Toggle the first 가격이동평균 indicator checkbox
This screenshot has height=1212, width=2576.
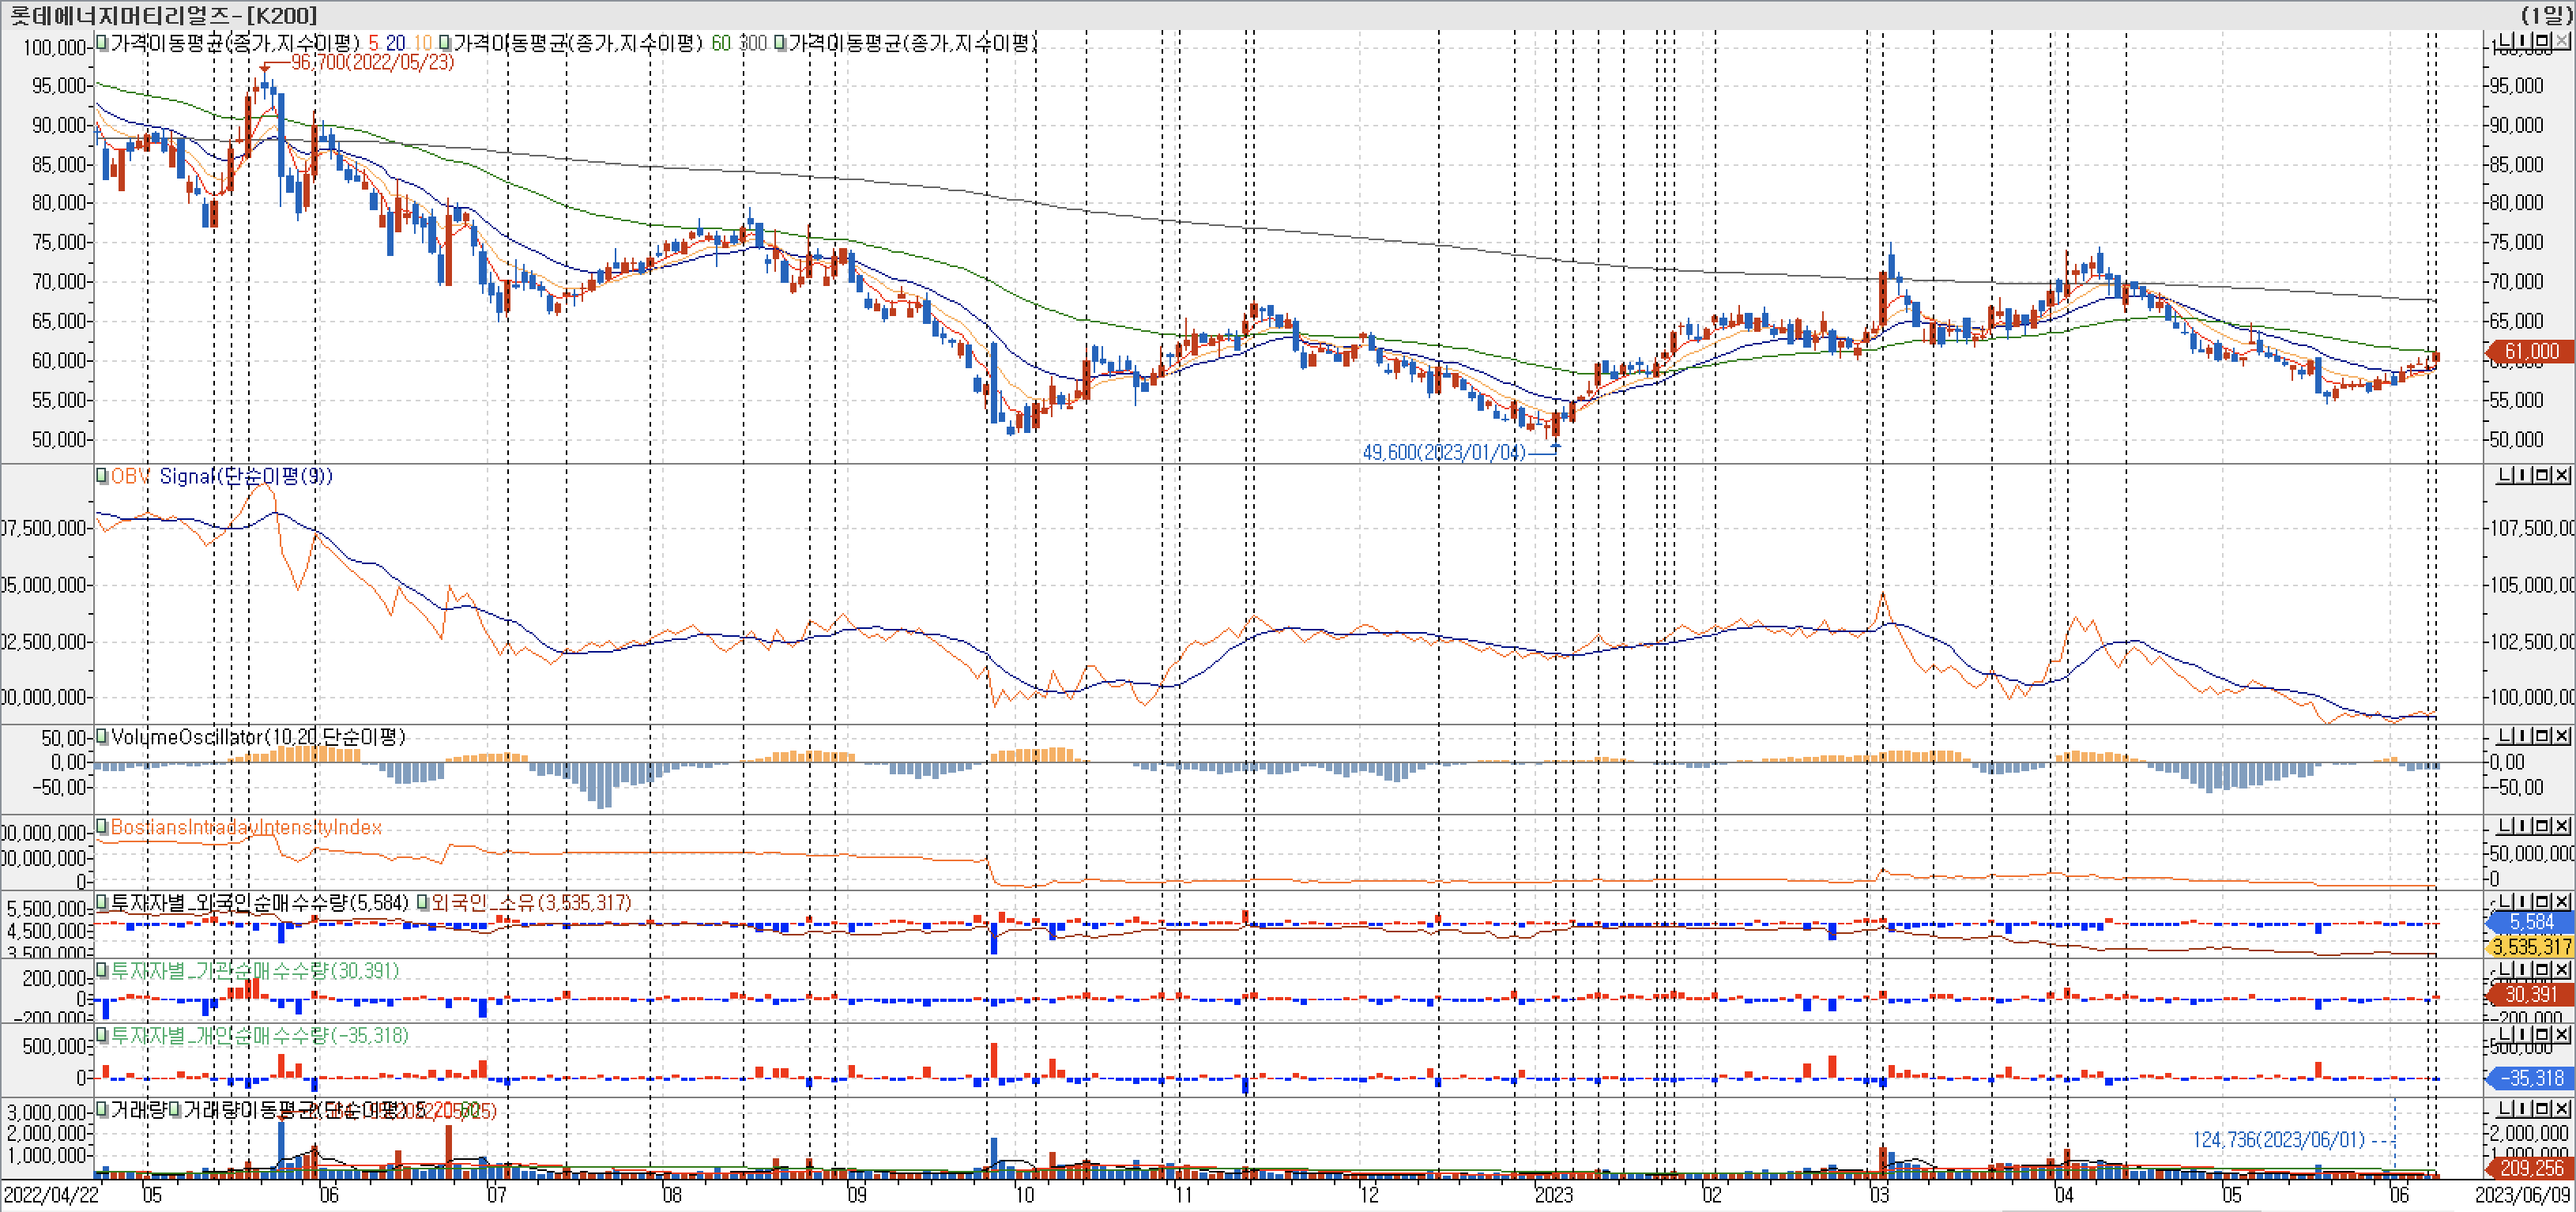click(x=102, y=43)
